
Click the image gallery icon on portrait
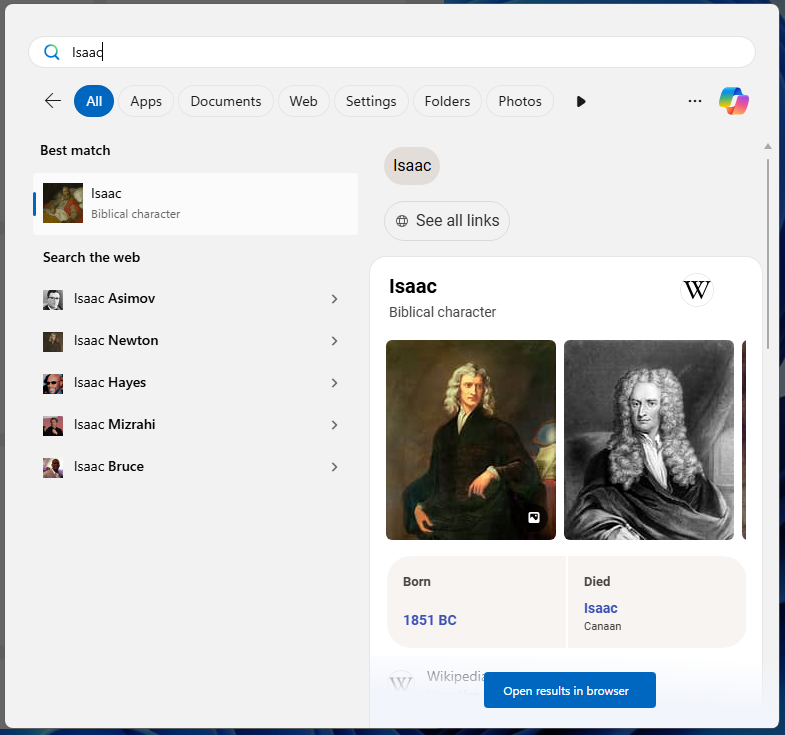534,517
